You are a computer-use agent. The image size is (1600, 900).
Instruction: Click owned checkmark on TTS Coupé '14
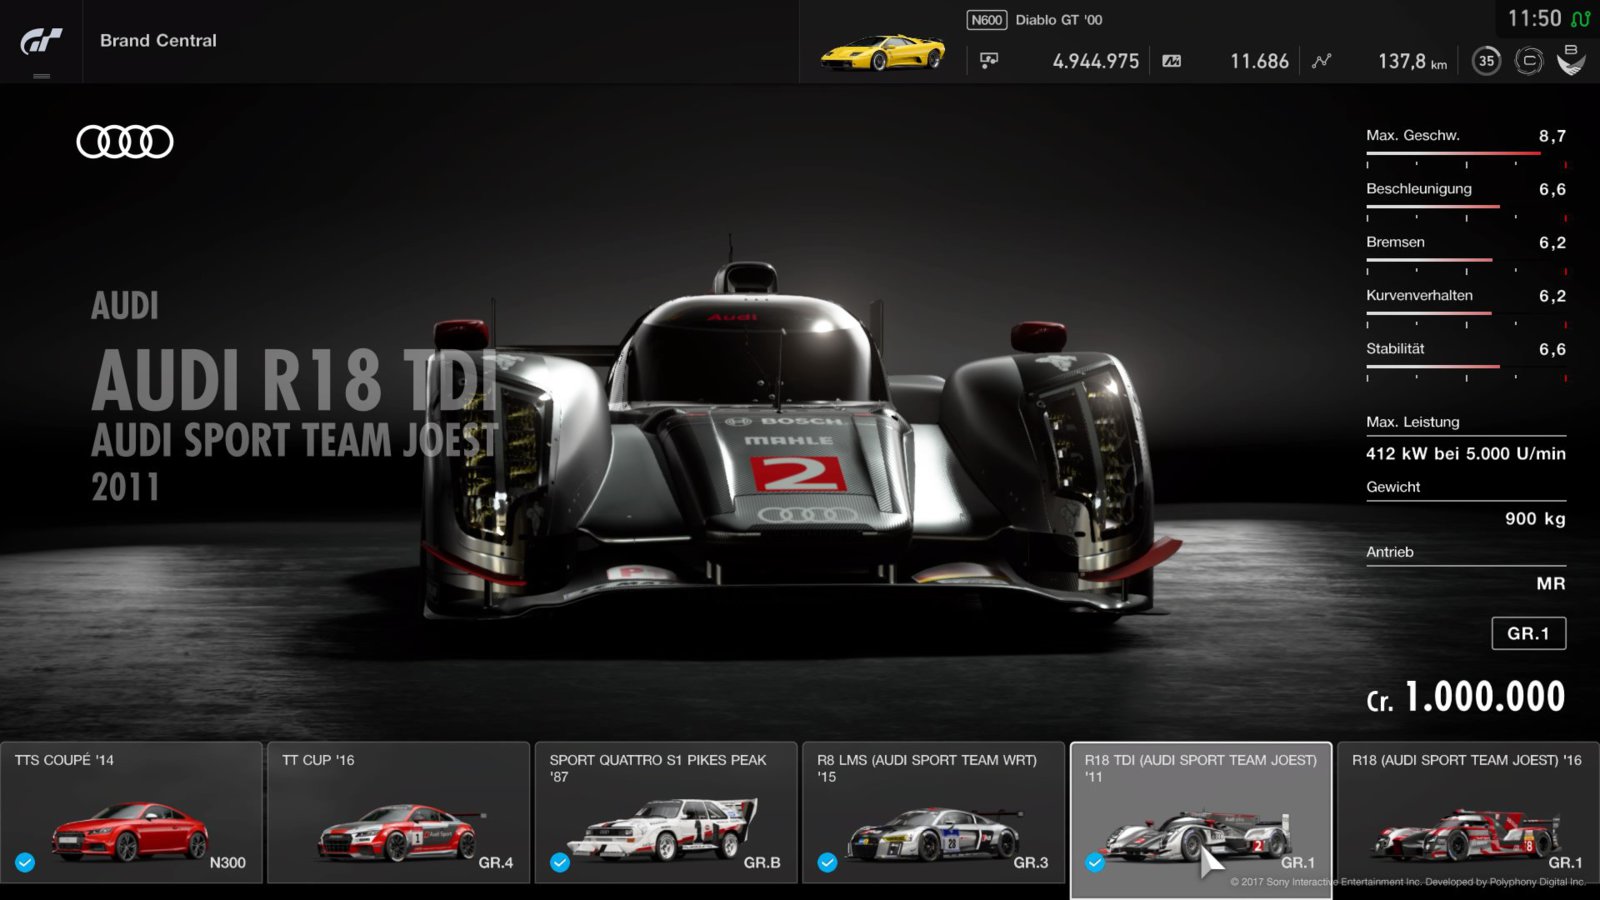point(25,862)
